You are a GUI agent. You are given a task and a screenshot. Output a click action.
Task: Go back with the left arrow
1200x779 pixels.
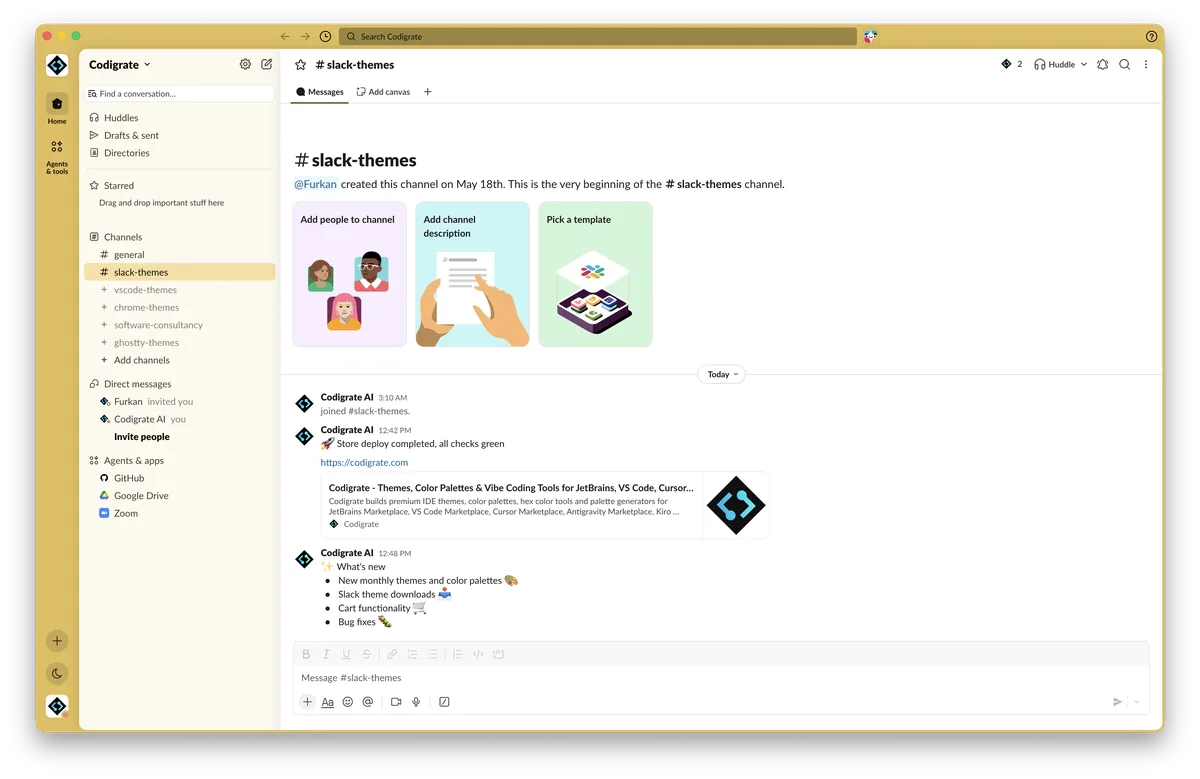pos(285,36)
